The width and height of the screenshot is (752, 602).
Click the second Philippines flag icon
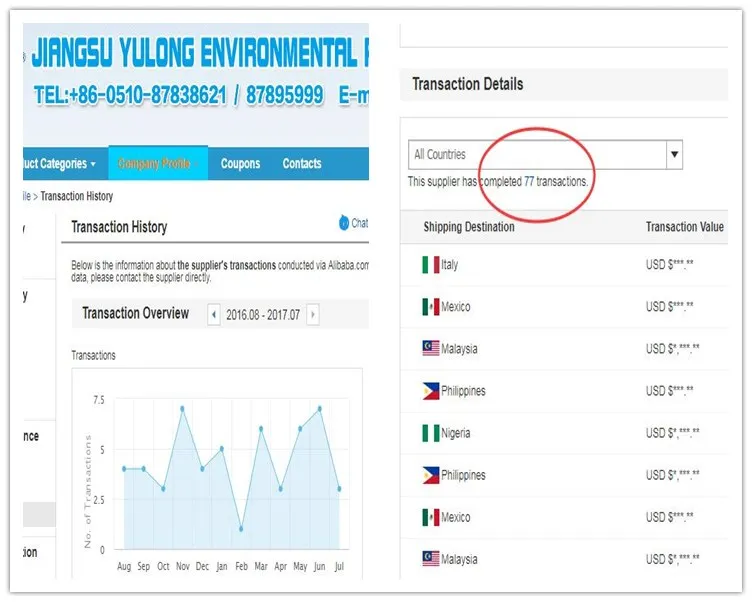pos(431,475)
